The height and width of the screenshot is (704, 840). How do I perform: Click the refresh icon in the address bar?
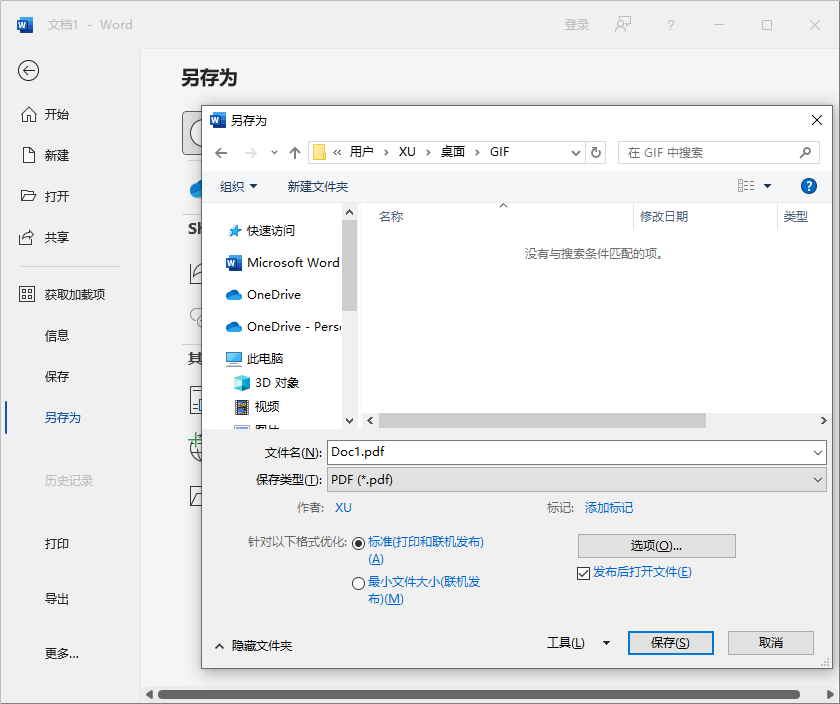tap(595, 152)
